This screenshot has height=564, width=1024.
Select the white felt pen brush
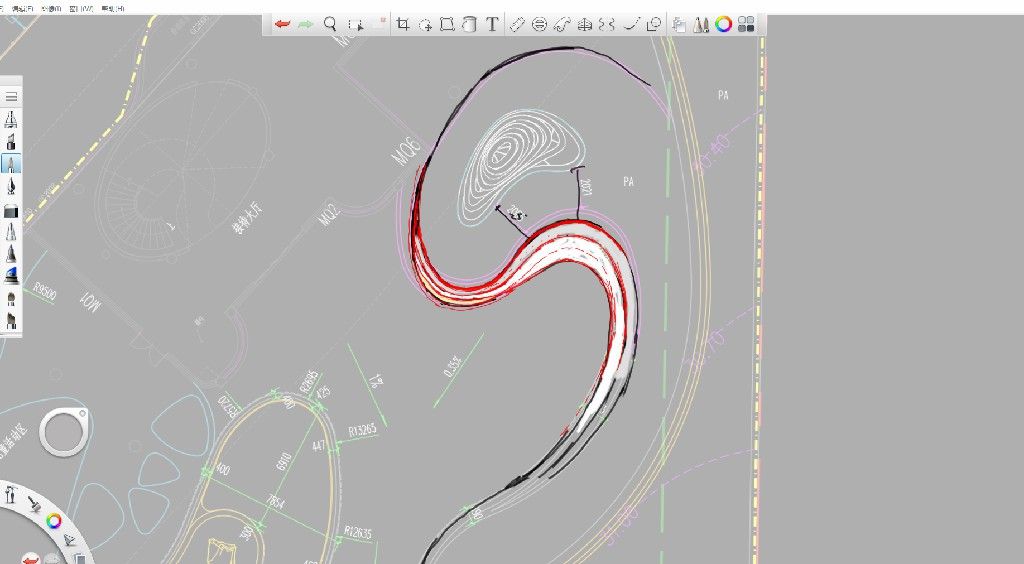[x=11, y=232]
